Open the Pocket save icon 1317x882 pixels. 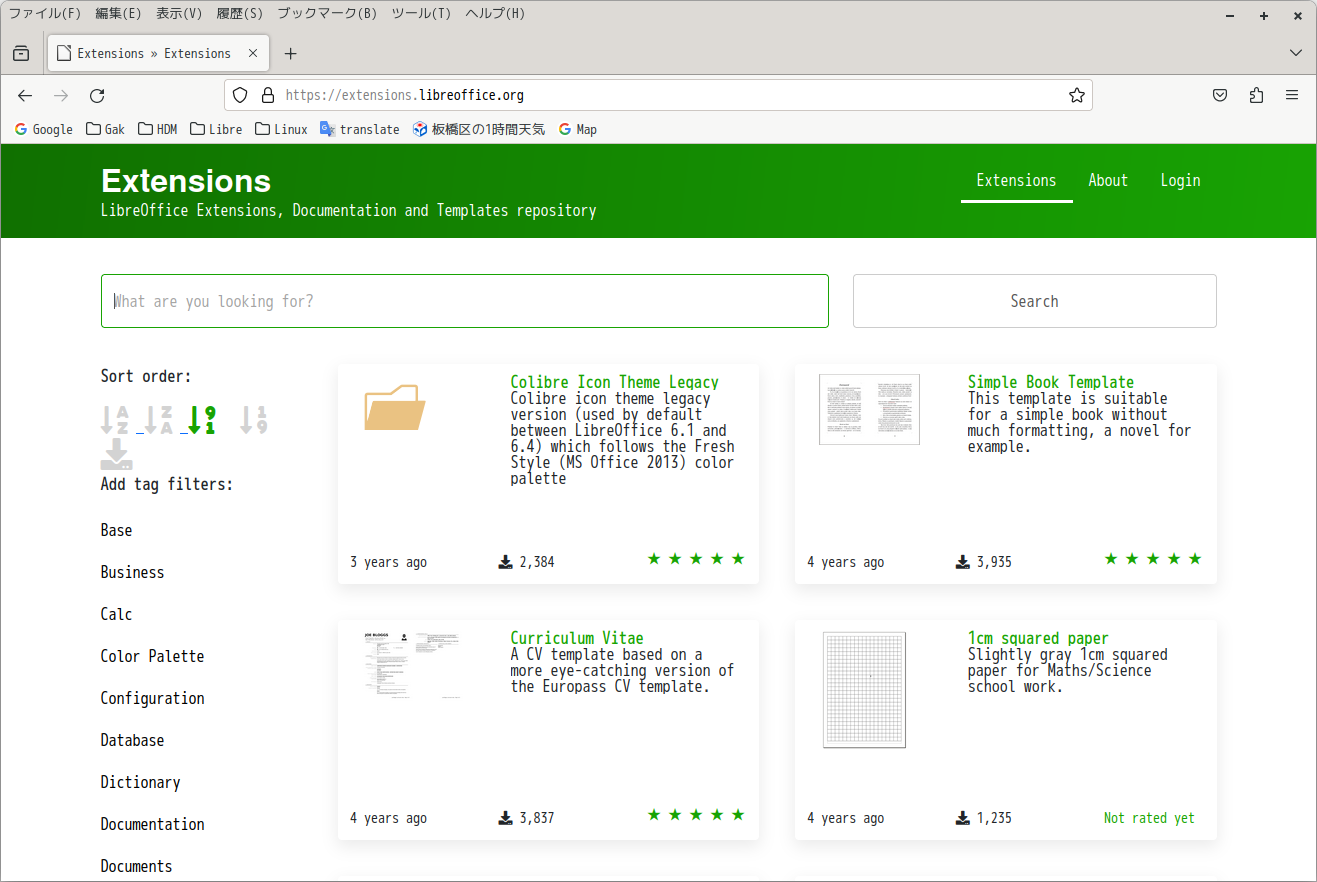1220,95
